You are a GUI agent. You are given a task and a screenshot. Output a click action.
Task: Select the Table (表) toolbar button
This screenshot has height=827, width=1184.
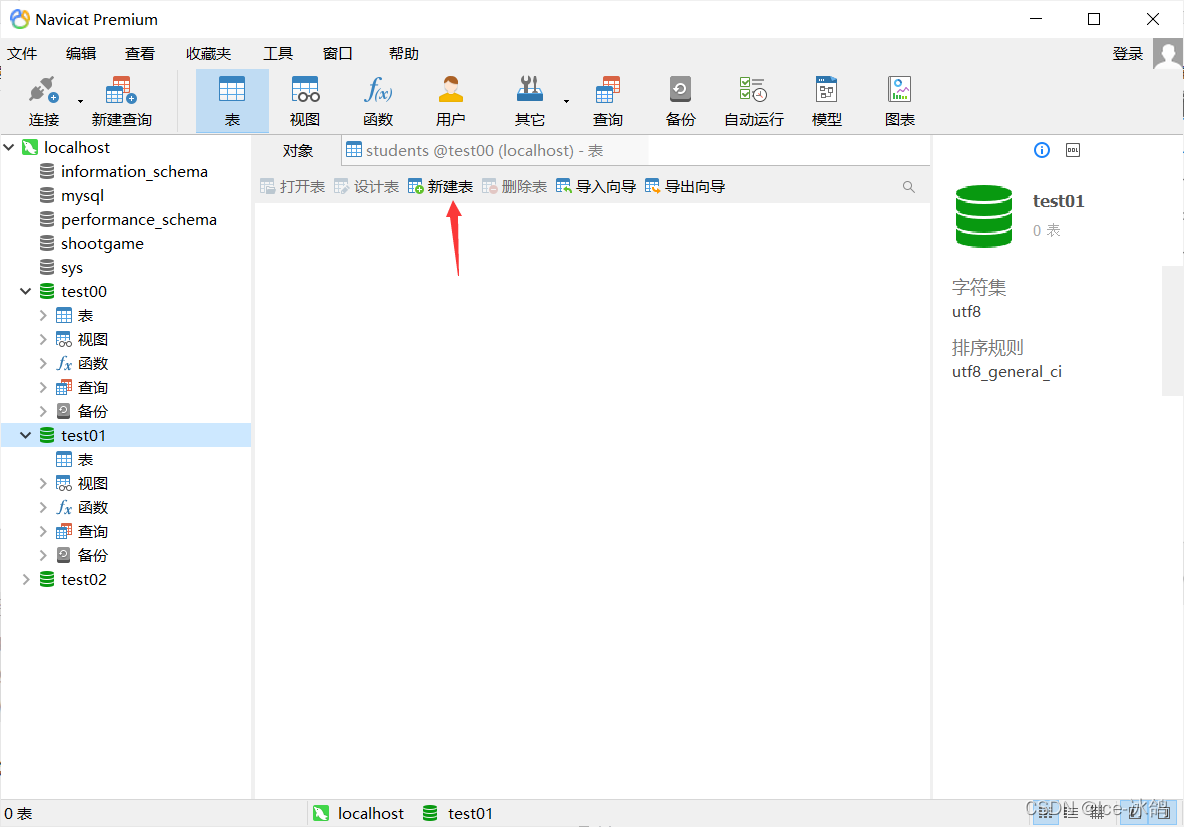(x=232, y=100)
